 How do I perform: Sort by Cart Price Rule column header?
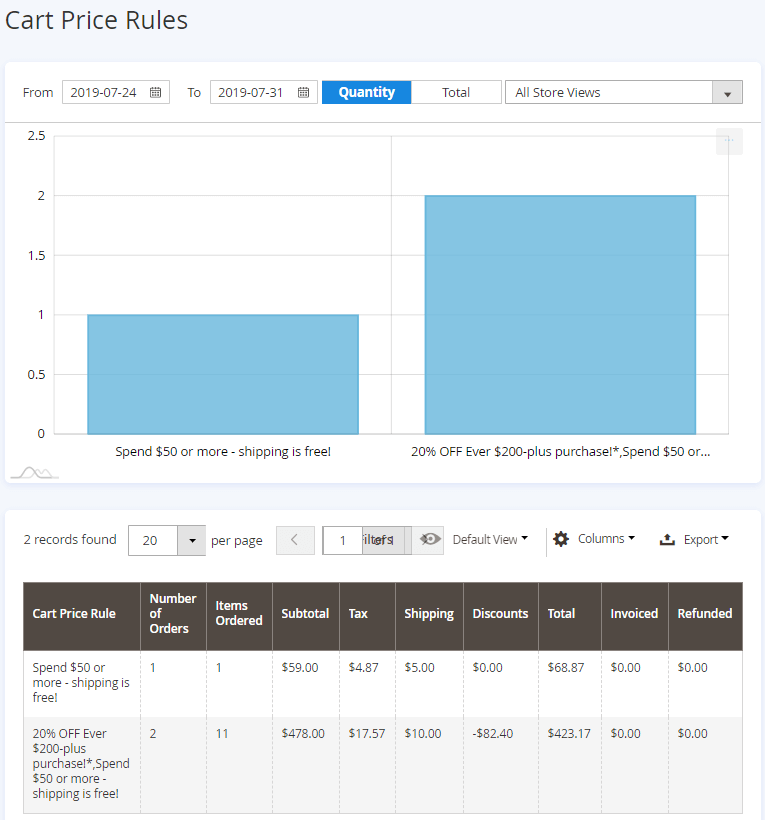tap(82, 614)
